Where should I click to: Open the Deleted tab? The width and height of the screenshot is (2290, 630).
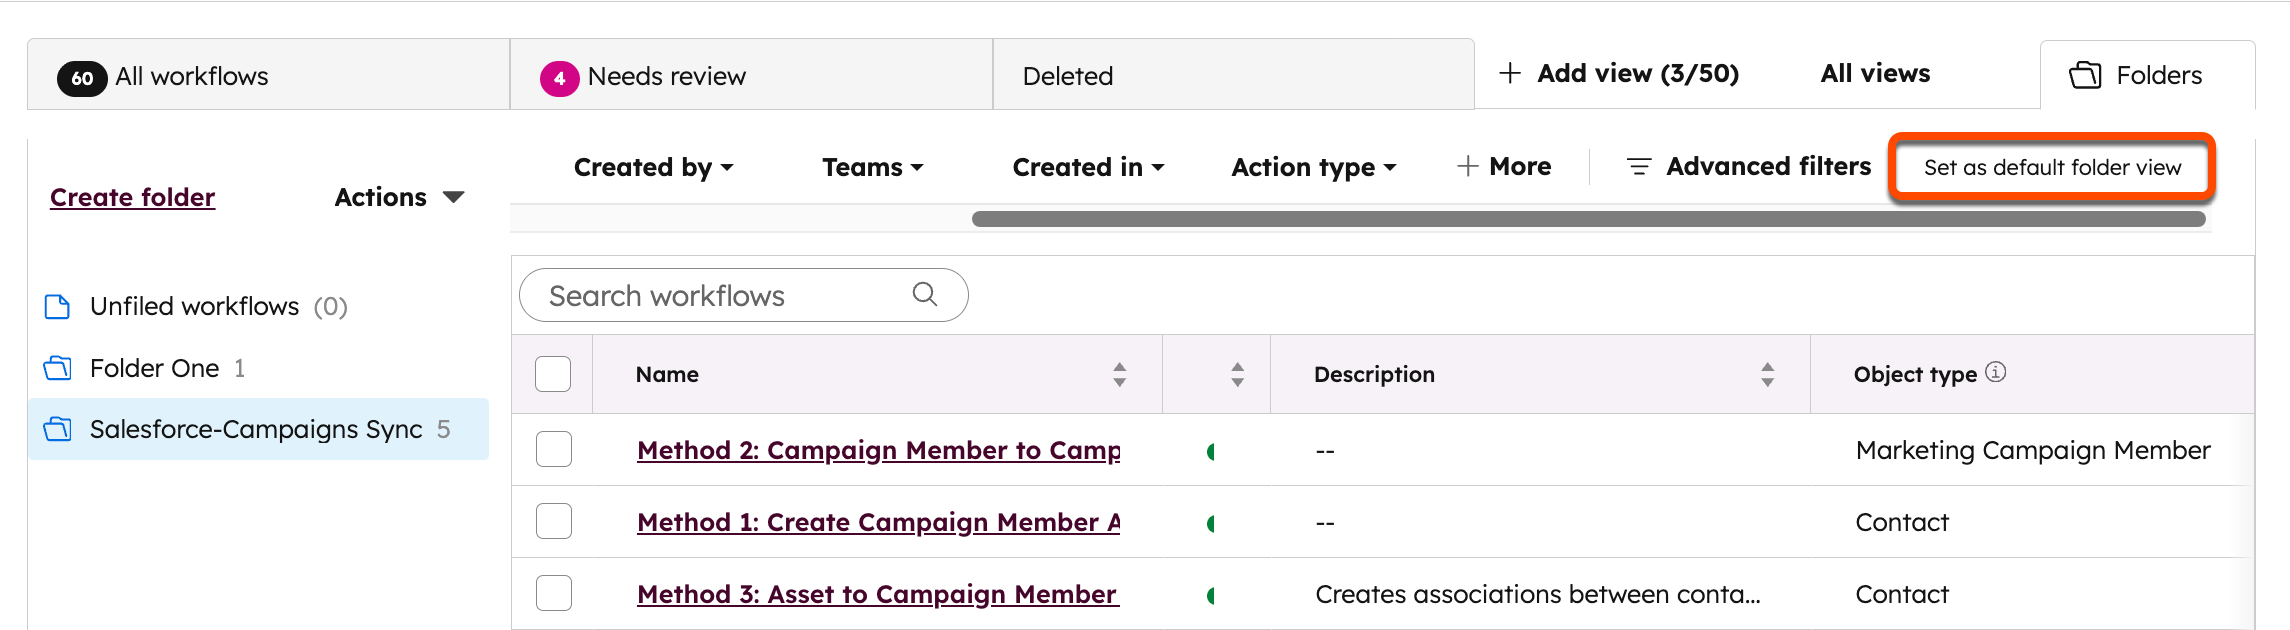coord(1233,75)
